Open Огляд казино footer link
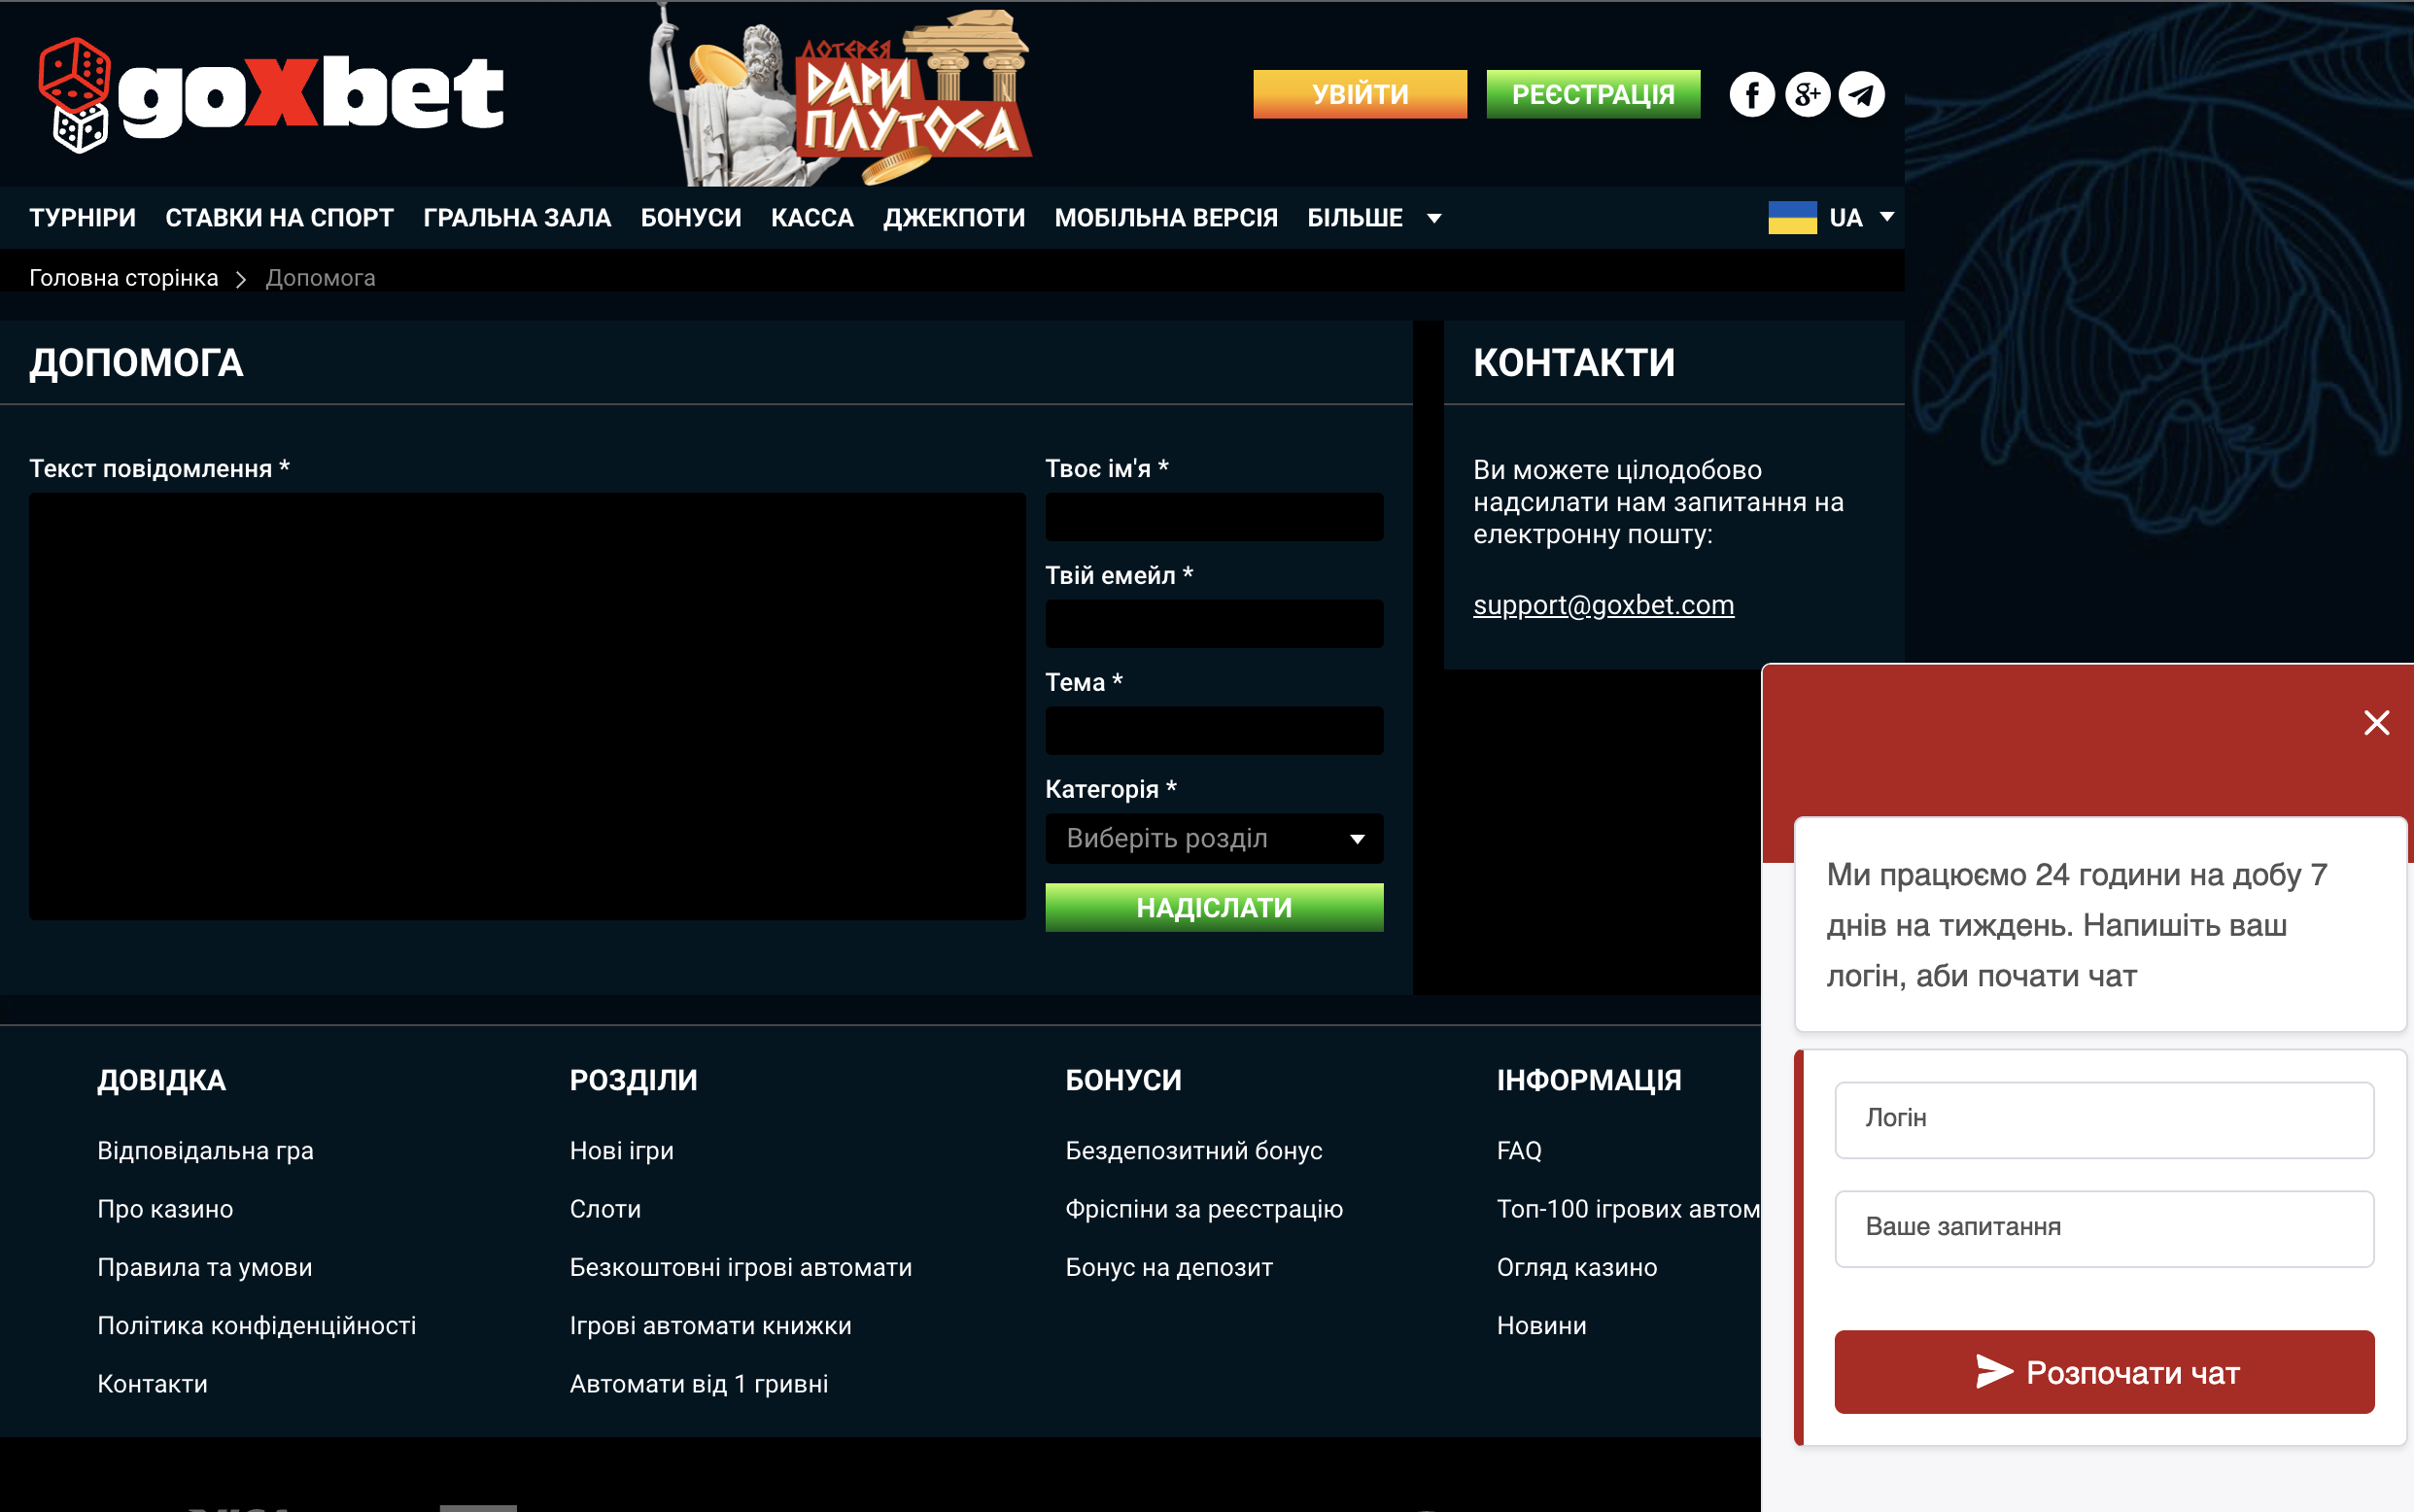The height and width of the screenshot is (1512, 2414). click(x=1576, y=1268)
